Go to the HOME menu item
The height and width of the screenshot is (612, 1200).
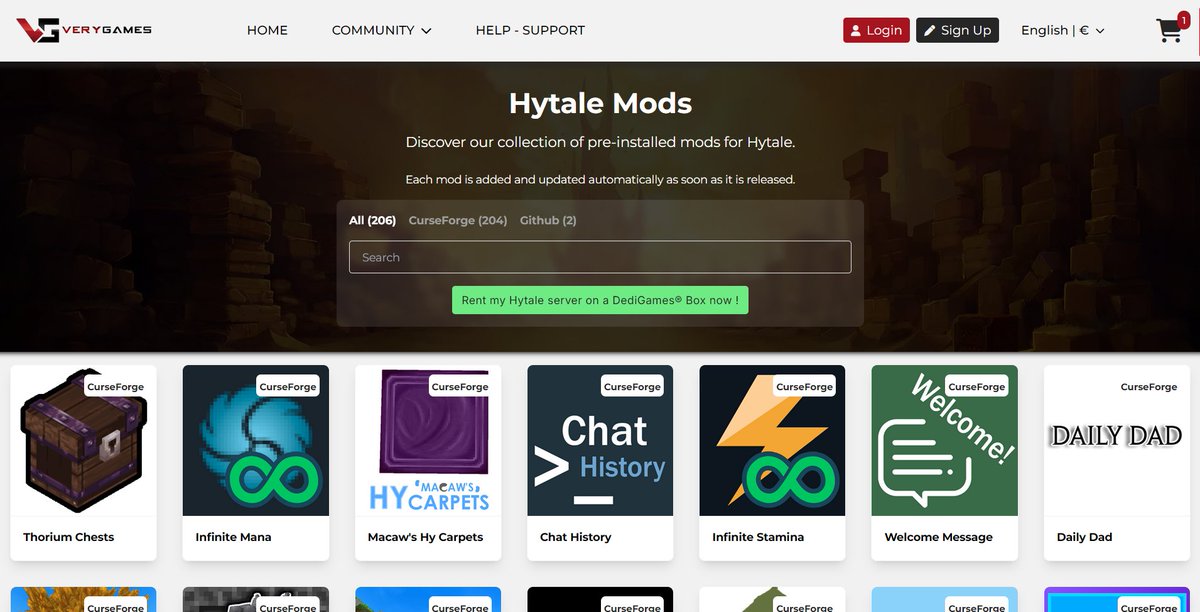[x=267, y=30]
